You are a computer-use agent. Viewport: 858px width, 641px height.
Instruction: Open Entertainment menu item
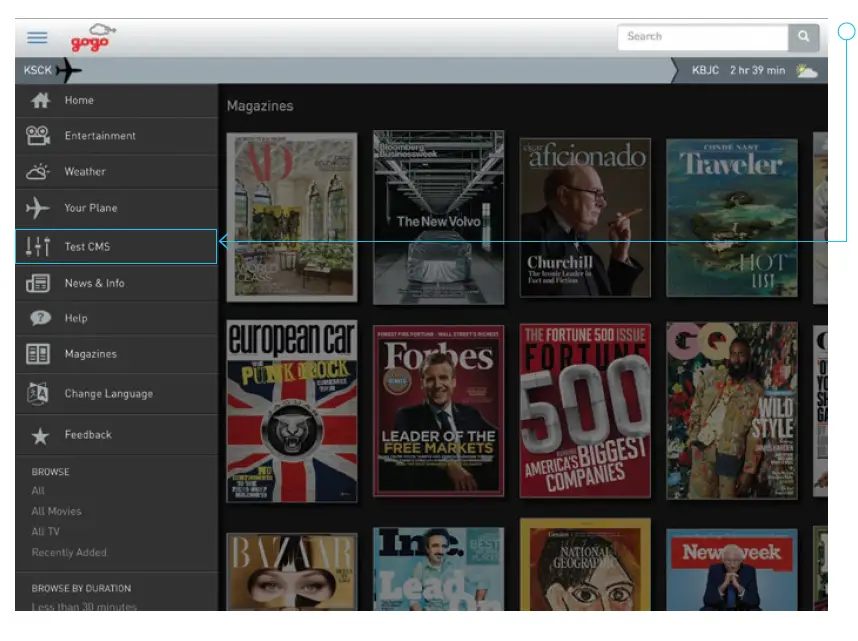100,136
